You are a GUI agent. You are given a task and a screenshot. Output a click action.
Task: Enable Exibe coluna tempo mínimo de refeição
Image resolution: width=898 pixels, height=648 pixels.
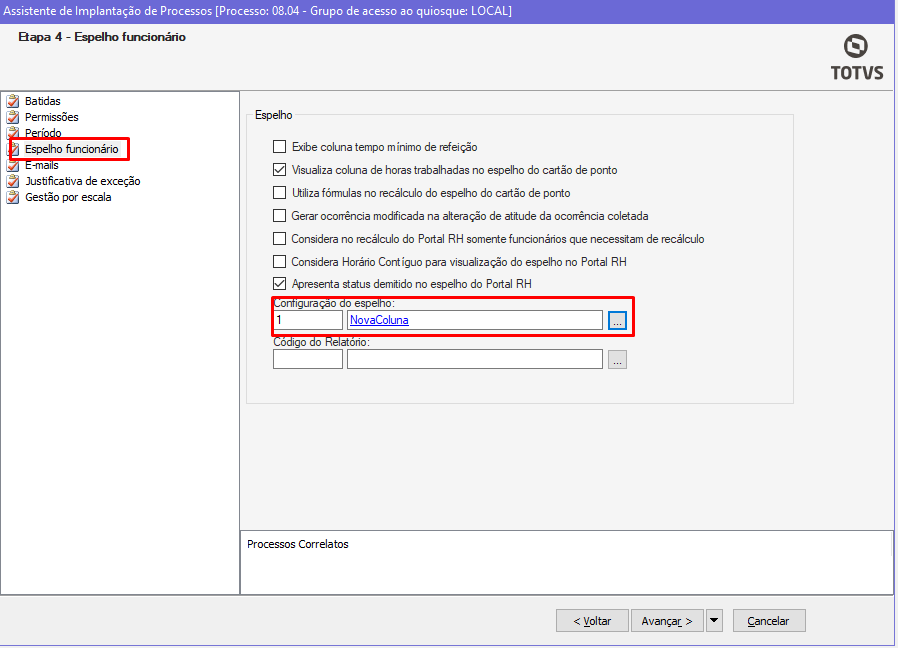280,147
